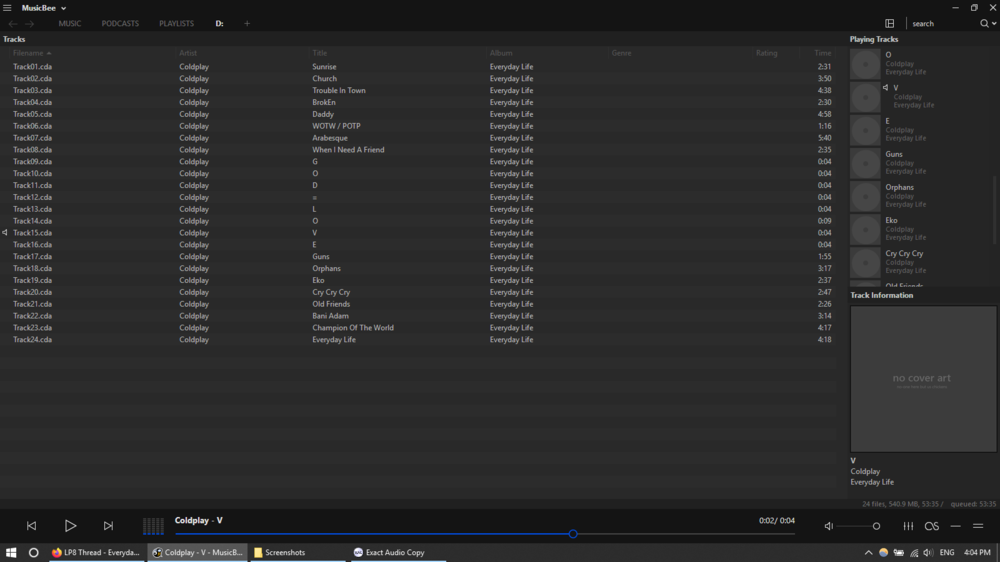
Task: Skip to the previous track
Action: click(31, 526)
